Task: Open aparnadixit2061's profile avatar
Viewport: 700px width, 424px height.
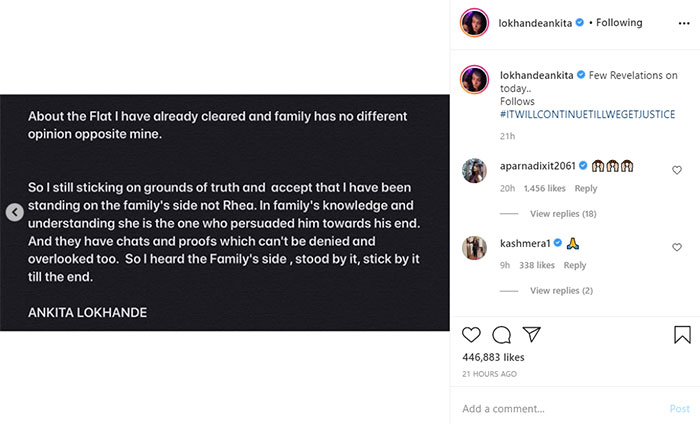Action: [x=474, y=170]
